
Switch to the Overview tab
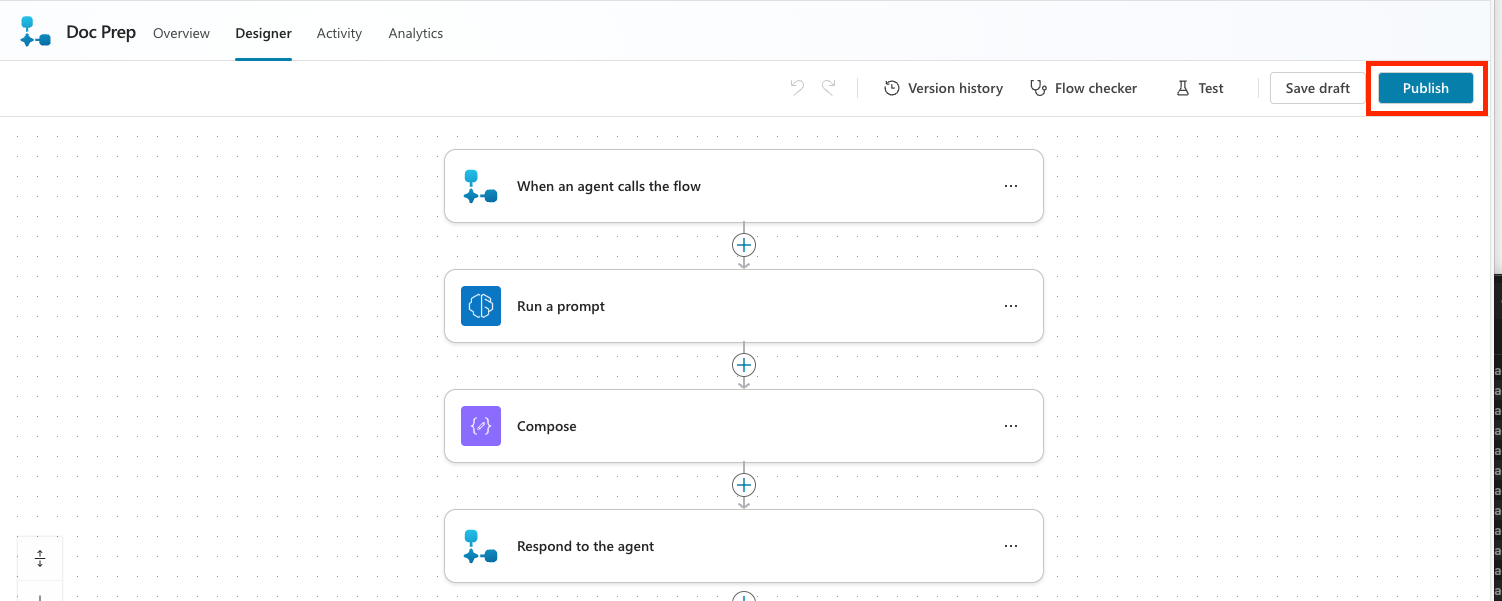[181, 33]
